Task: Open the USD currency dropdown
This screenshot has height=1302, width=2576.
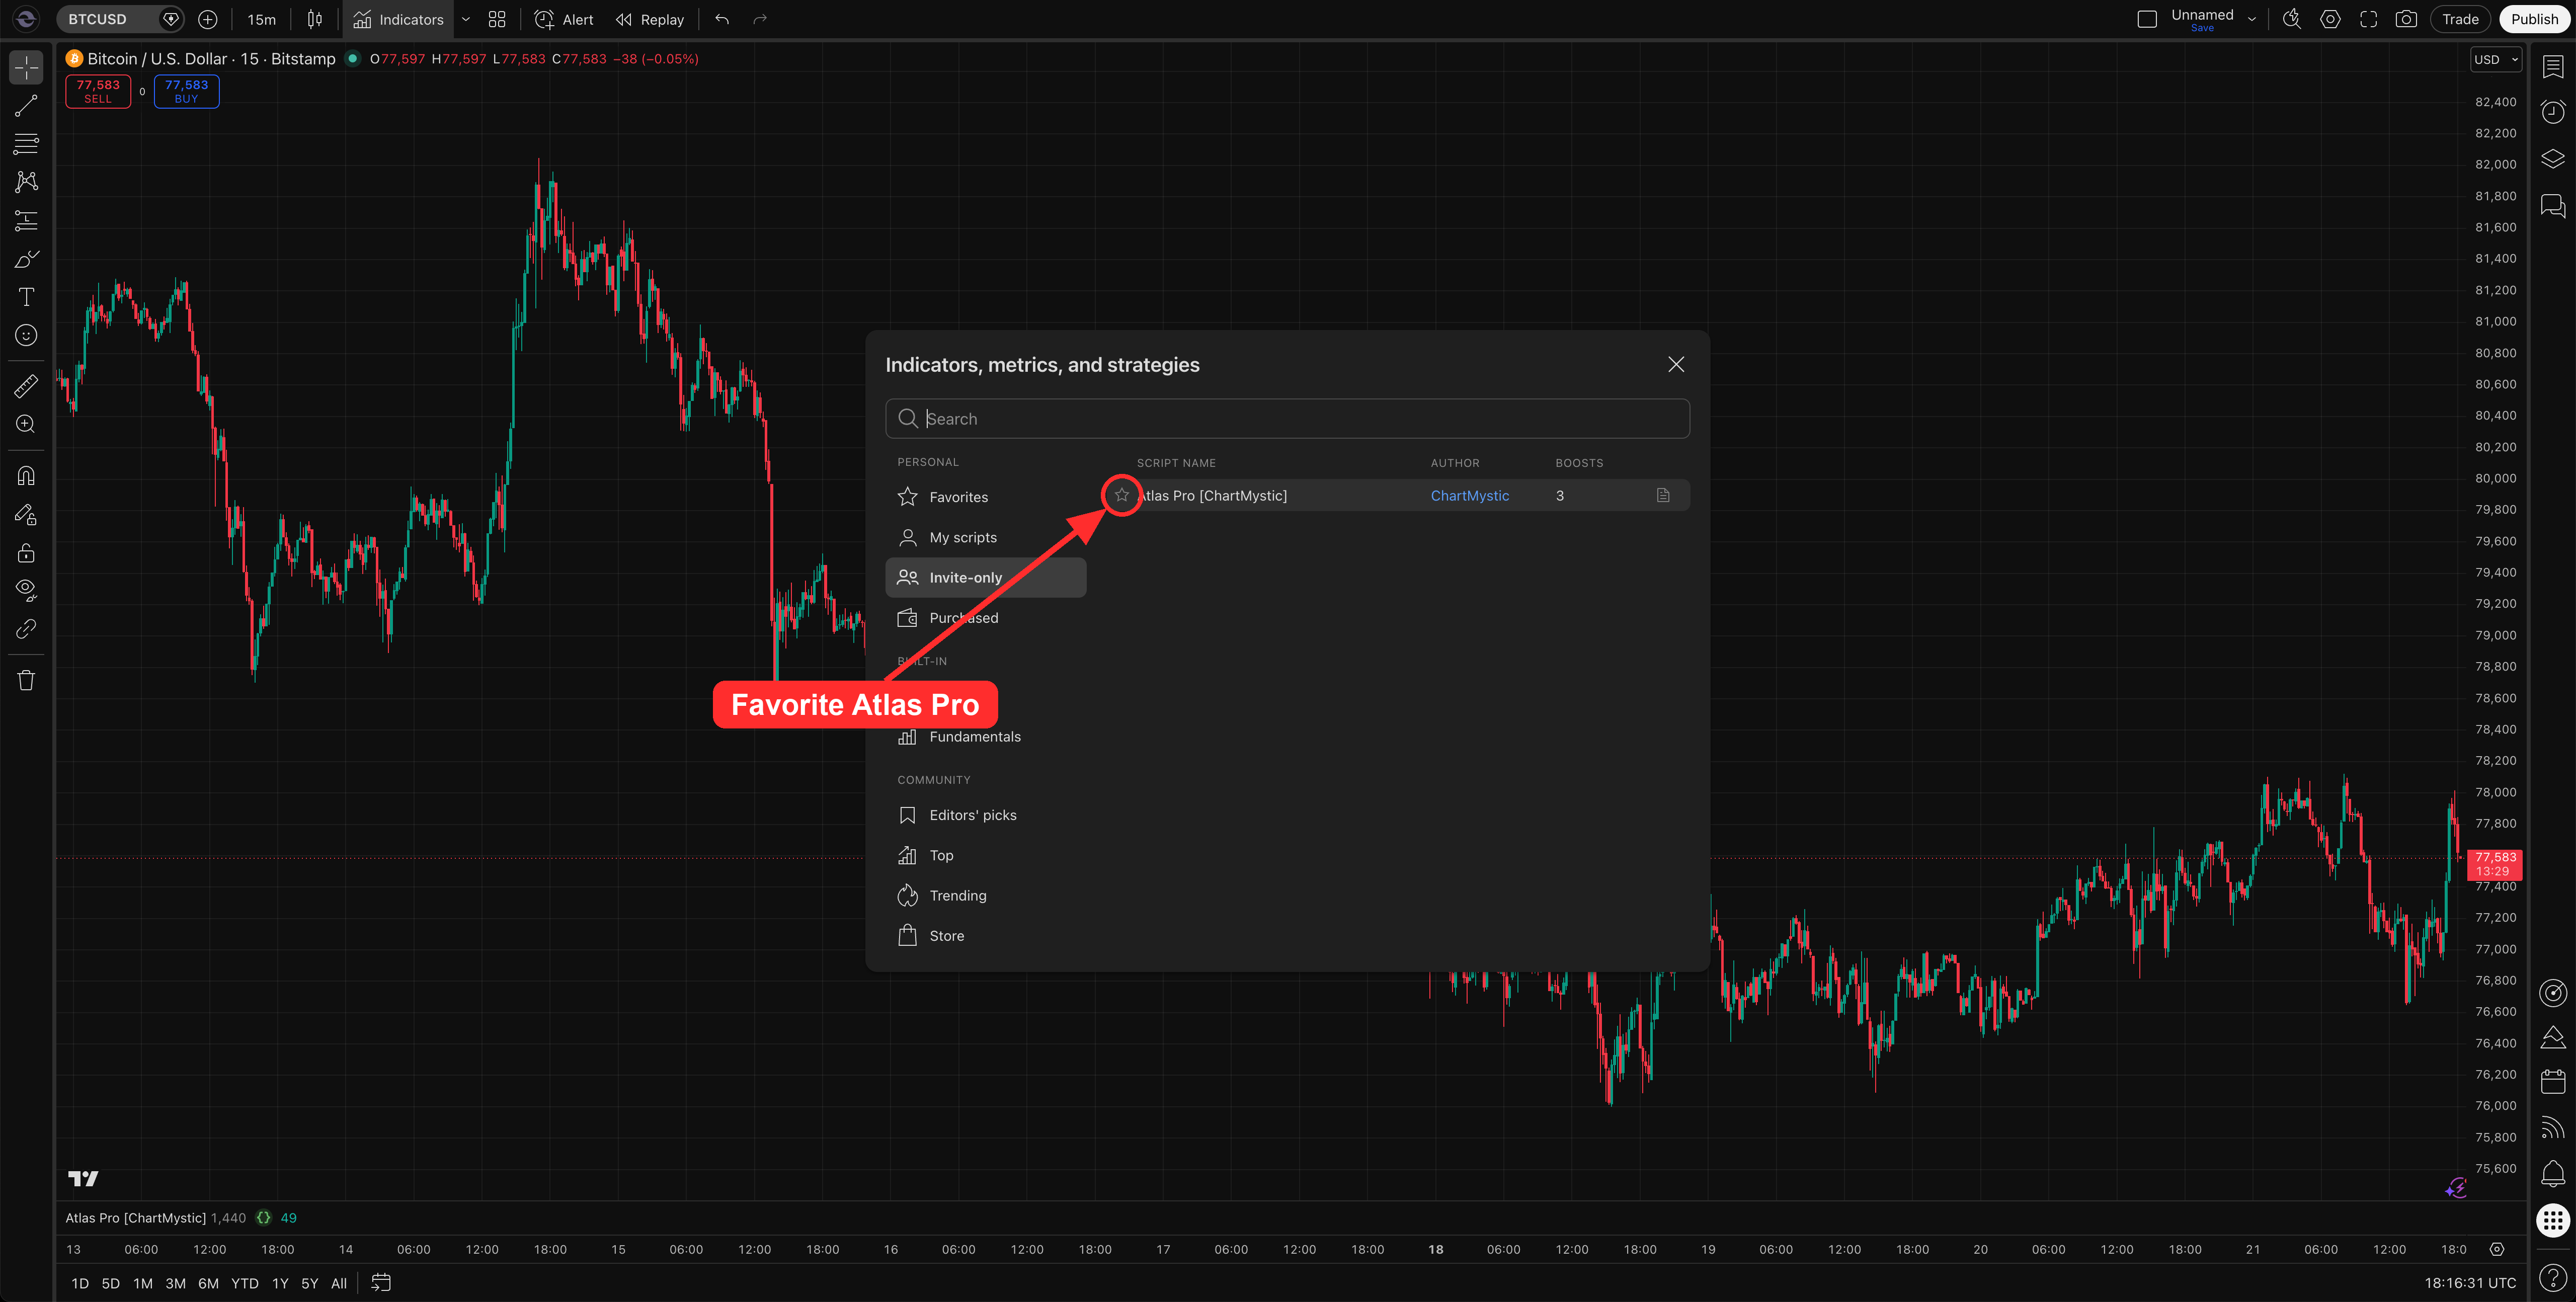Action: [x=2495, y=59]
